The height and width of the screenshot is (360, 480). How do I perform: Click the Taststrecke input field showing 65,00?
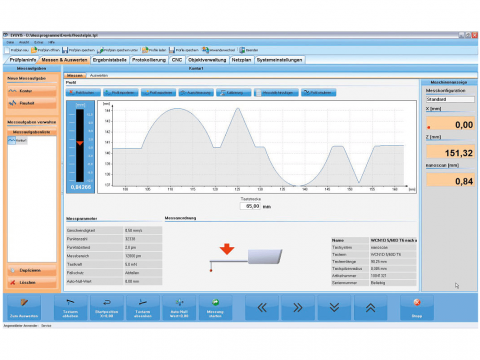click(x=250, y=206)
